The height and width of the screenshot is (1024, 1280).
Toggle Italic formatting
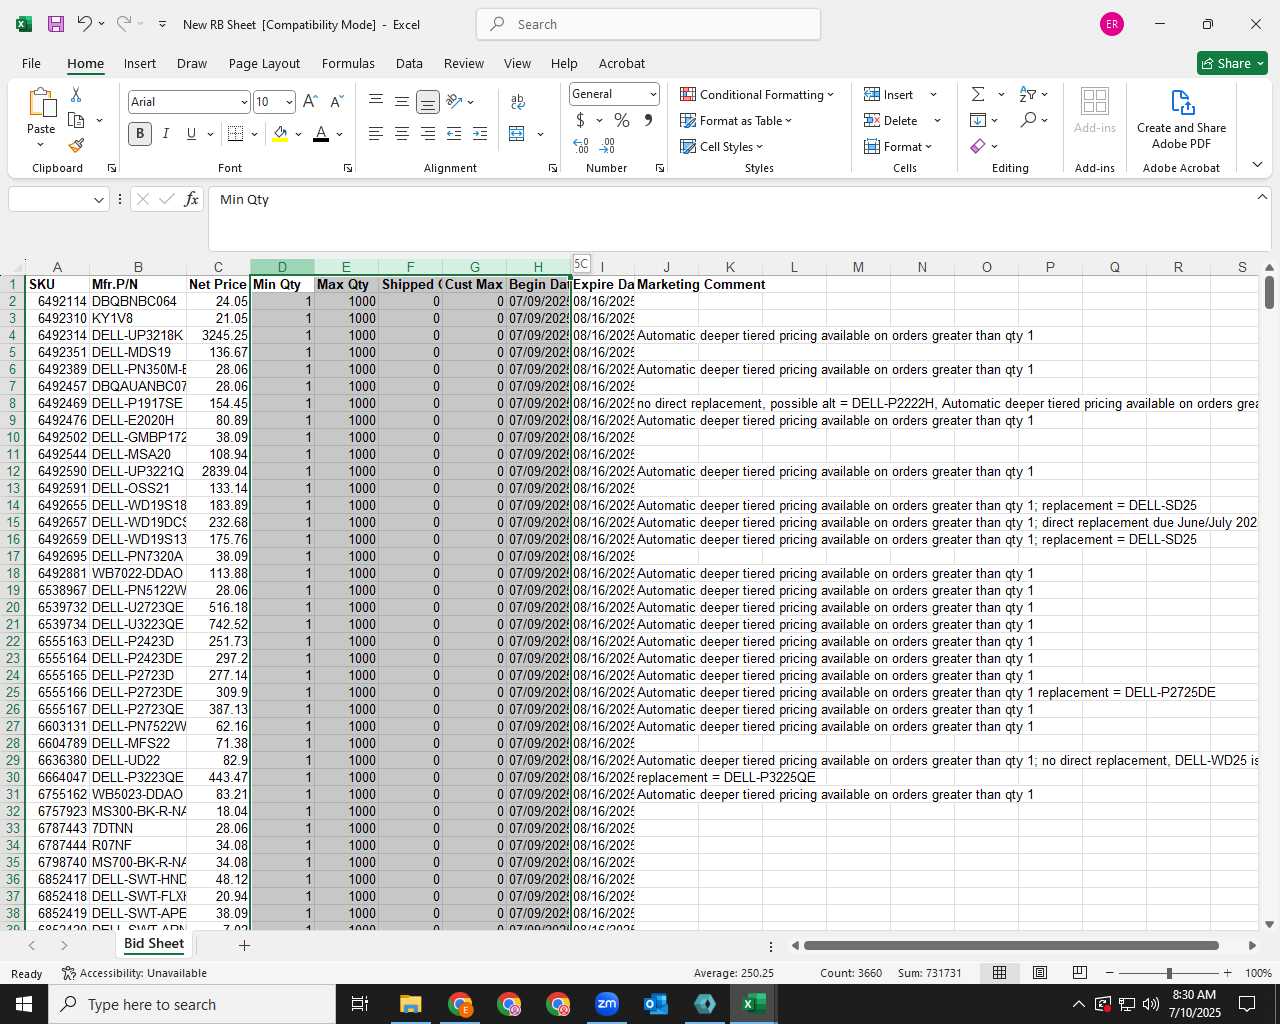[x=166, y=134]
